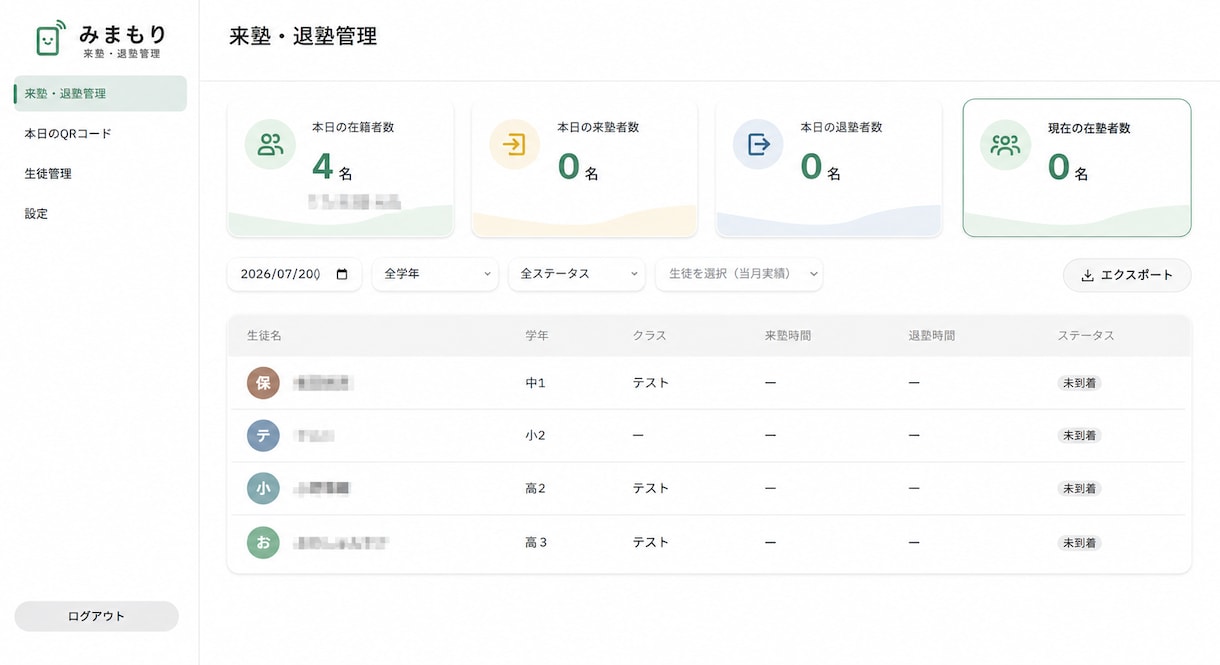Screen dimensions: 1220x665
Task: Select the 本日の在籍者数 card
Action: [x=341, y=168]
